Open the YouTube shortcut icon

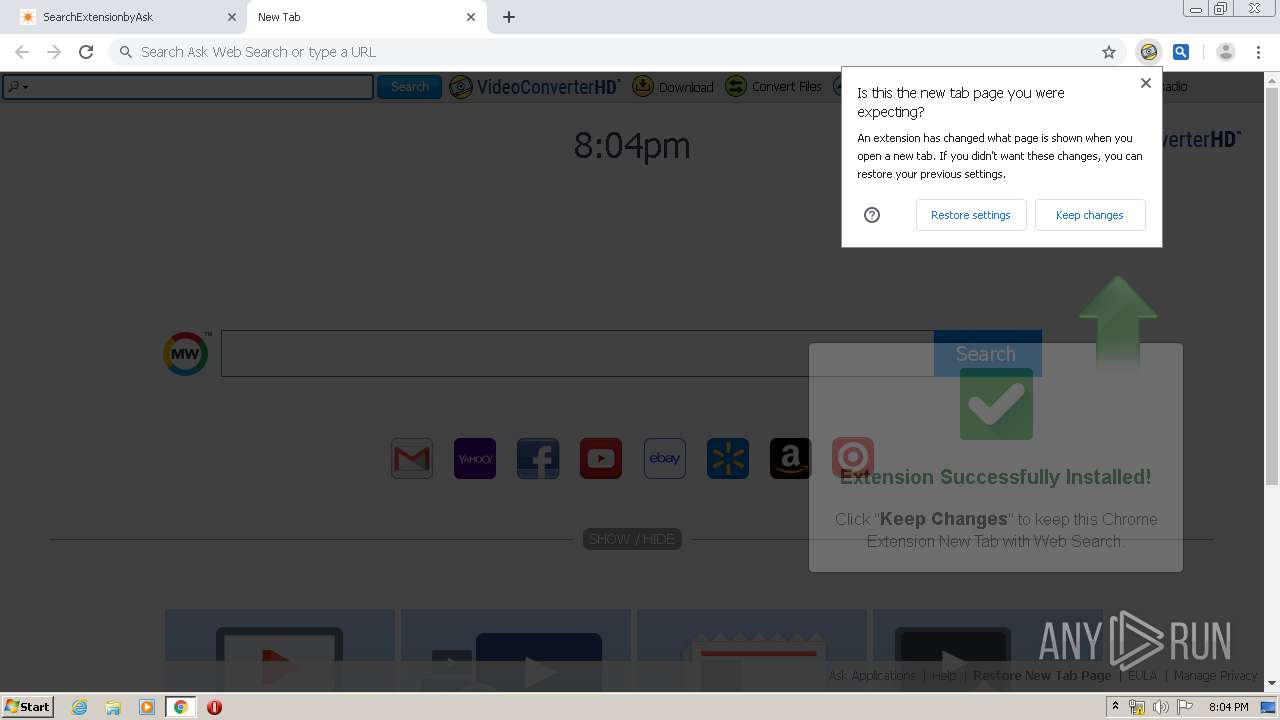[601, 459]
